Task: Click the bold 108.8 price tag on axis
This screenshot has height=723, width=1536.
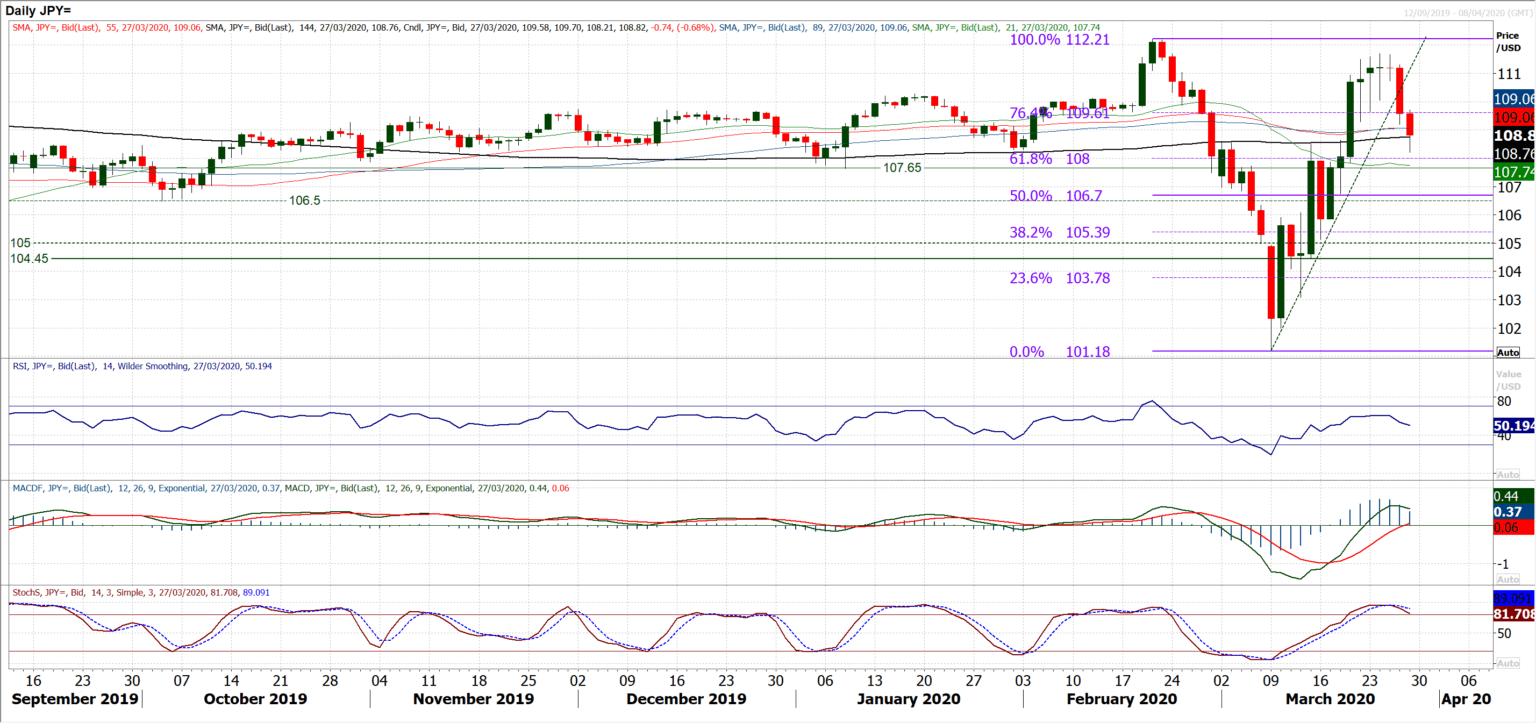Action: click(x=1511, y=137)
